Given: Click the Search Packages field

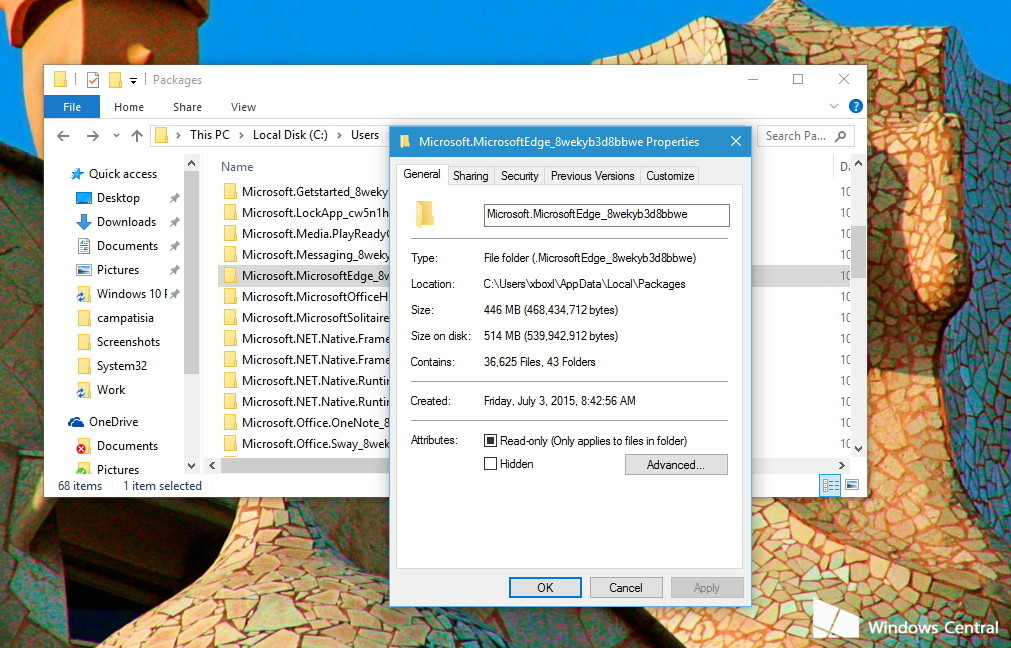Looking at the screenshot, I should tap(805, 136).
